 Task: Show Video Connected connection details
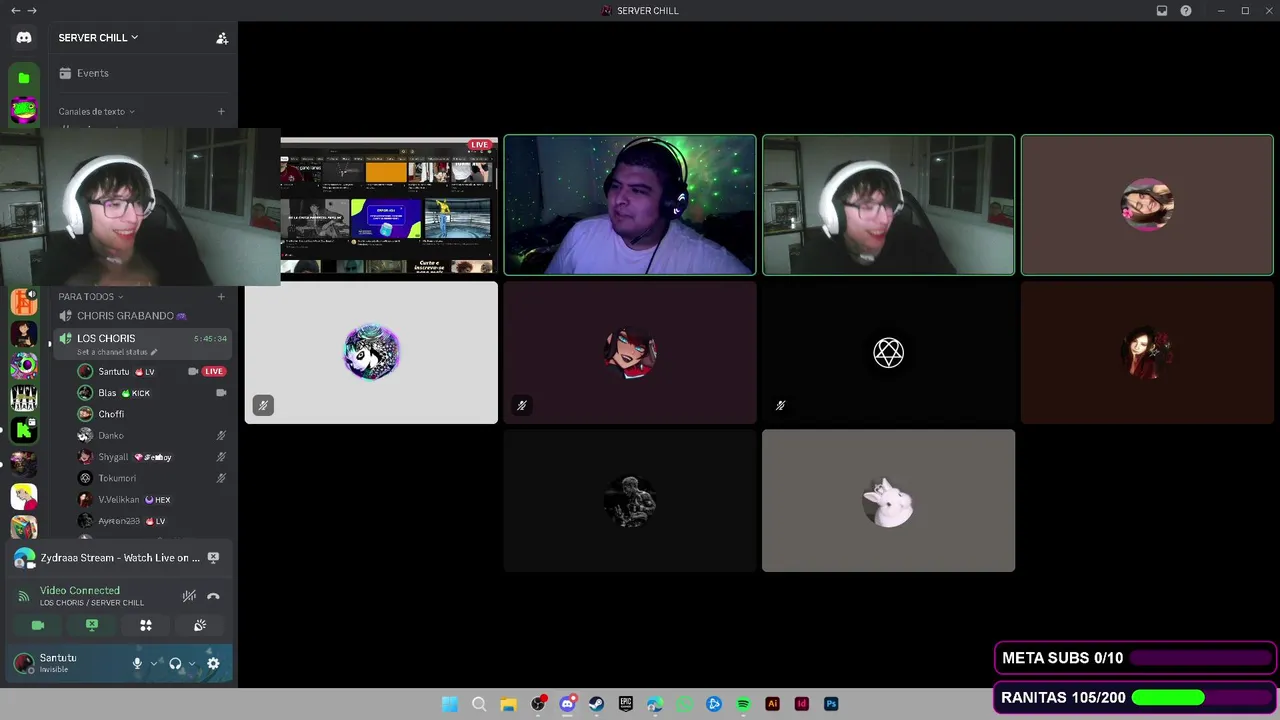[x=80, y=591]
